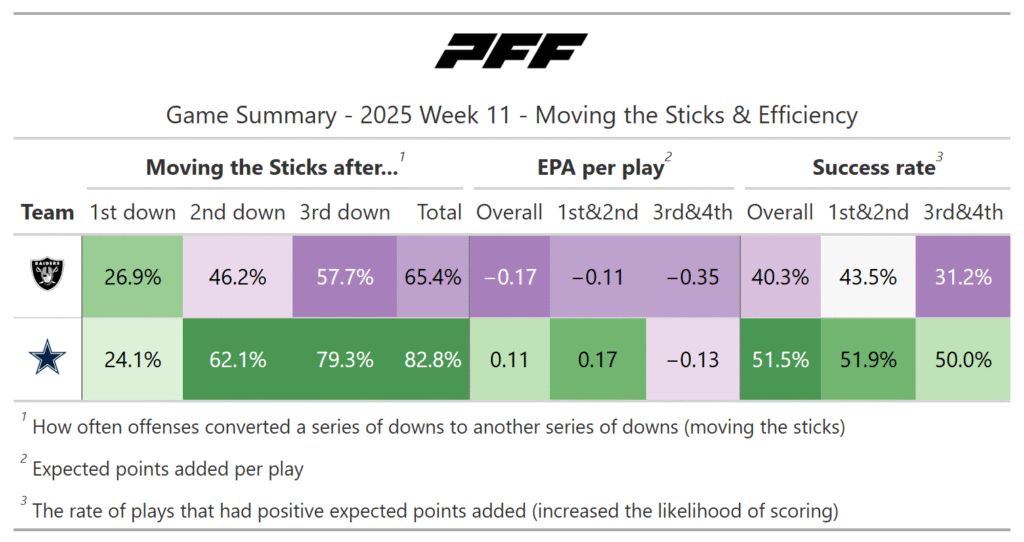Screen dimensions: 1024x542
Task: Click the Raiders −0.17 EPA cell
Action: pyautogui.click(x=510, y=277)
